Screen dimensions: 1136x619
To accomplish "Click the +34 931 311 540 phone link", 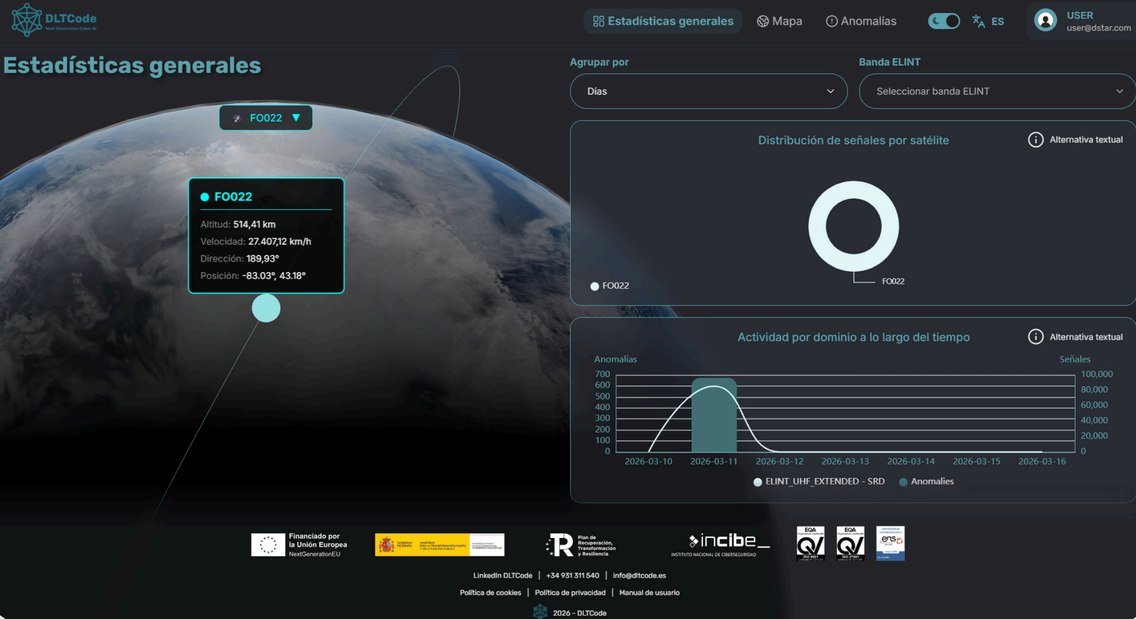I will pyautogui.click(x=572, y=576).
